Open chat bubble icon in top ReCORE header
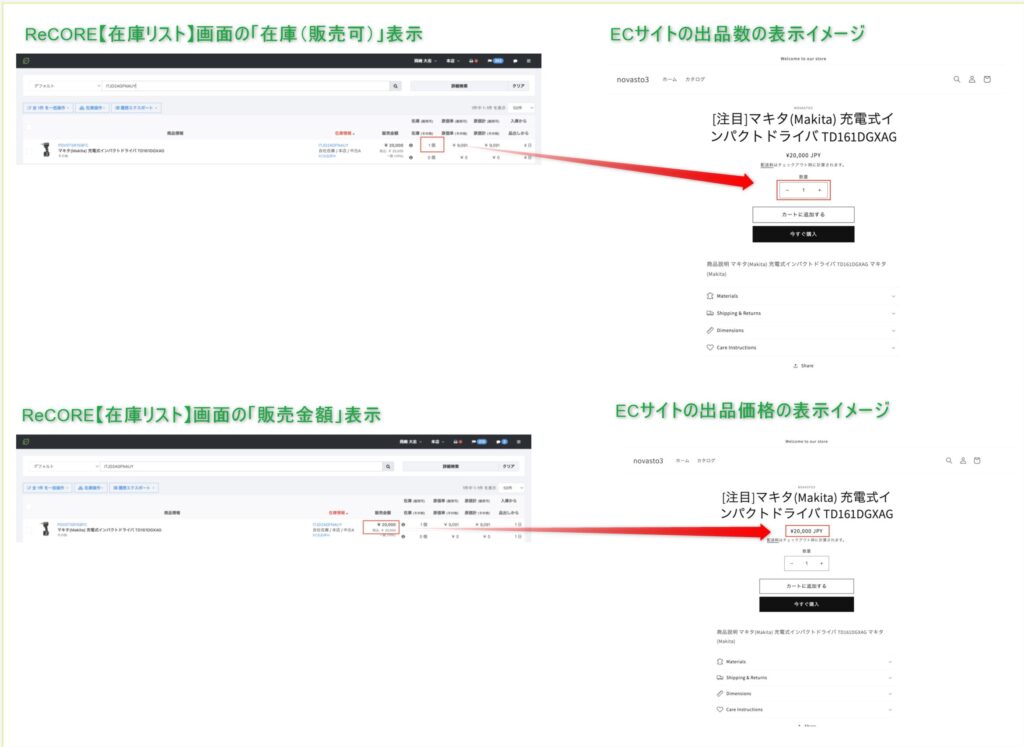The image size is (1024, 747). pos(515,60)
